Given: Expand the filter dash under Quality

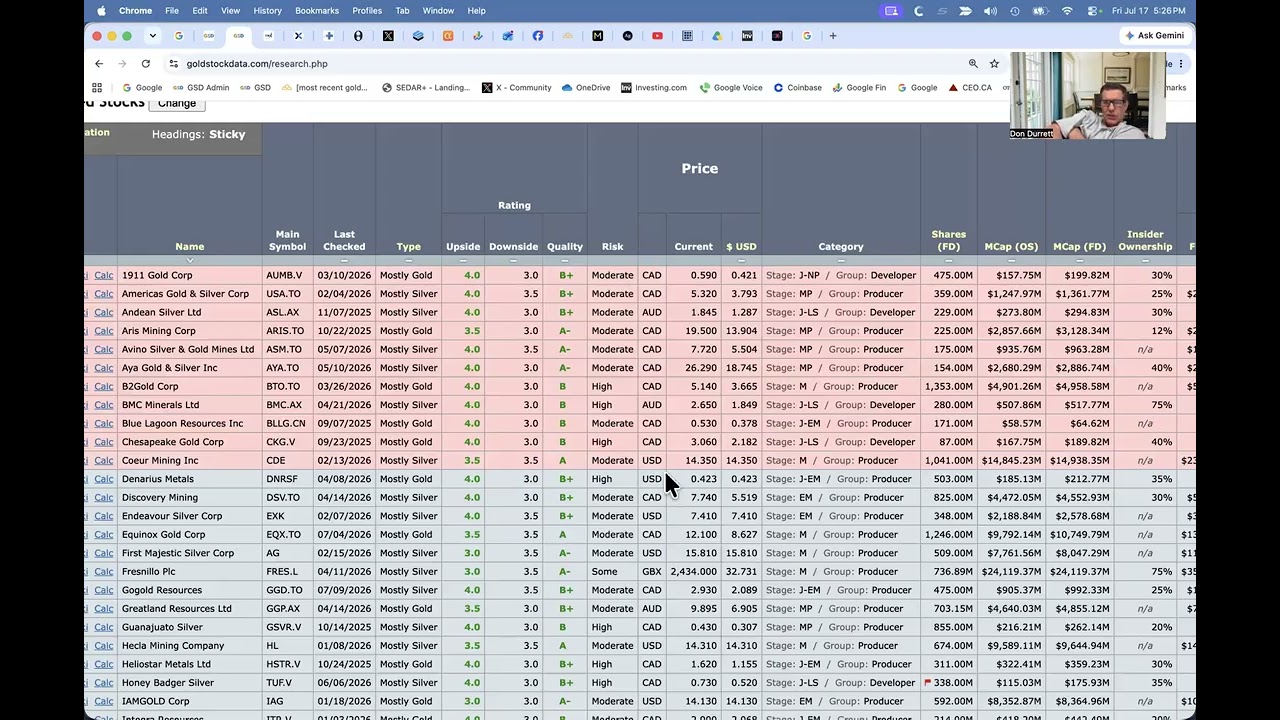Looking at the screenshot, I should pos(564,260).
